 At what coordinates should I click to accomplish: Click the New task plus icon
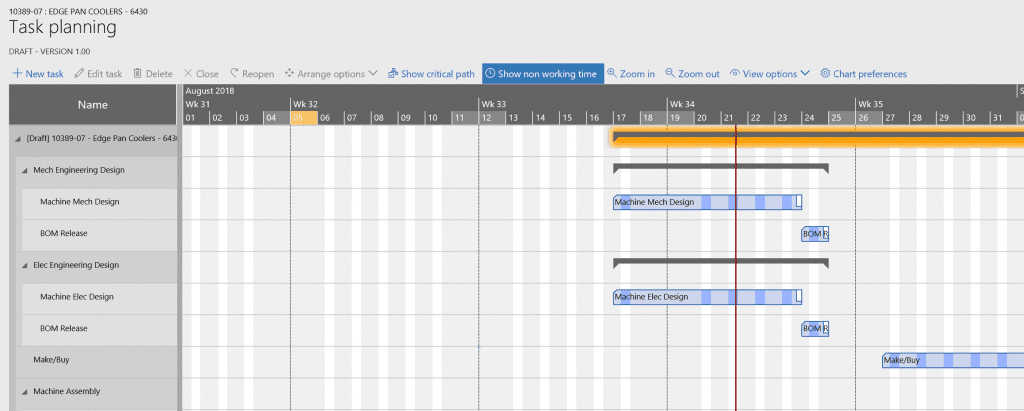click(17, 74)
